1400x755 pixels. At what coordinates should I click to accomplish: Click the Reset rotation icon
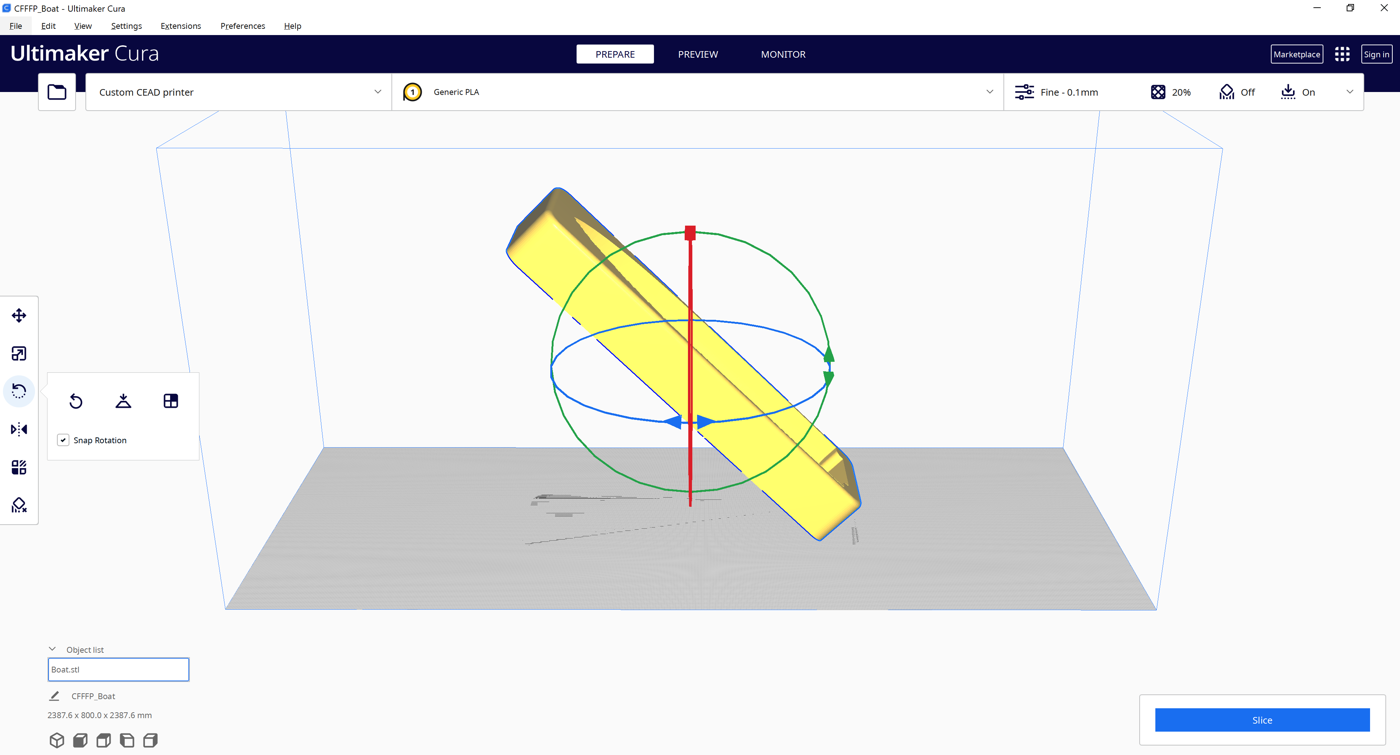pos(76,401)
